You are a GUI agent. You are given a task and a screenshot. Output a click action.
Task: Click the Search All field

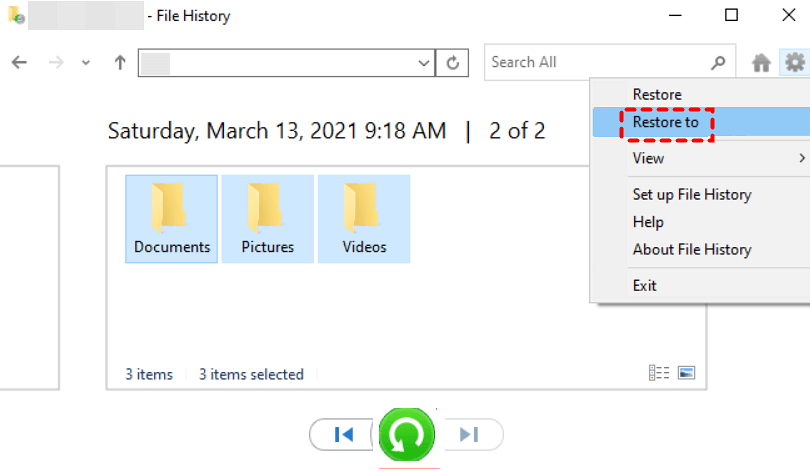click(x=597, y=62)
